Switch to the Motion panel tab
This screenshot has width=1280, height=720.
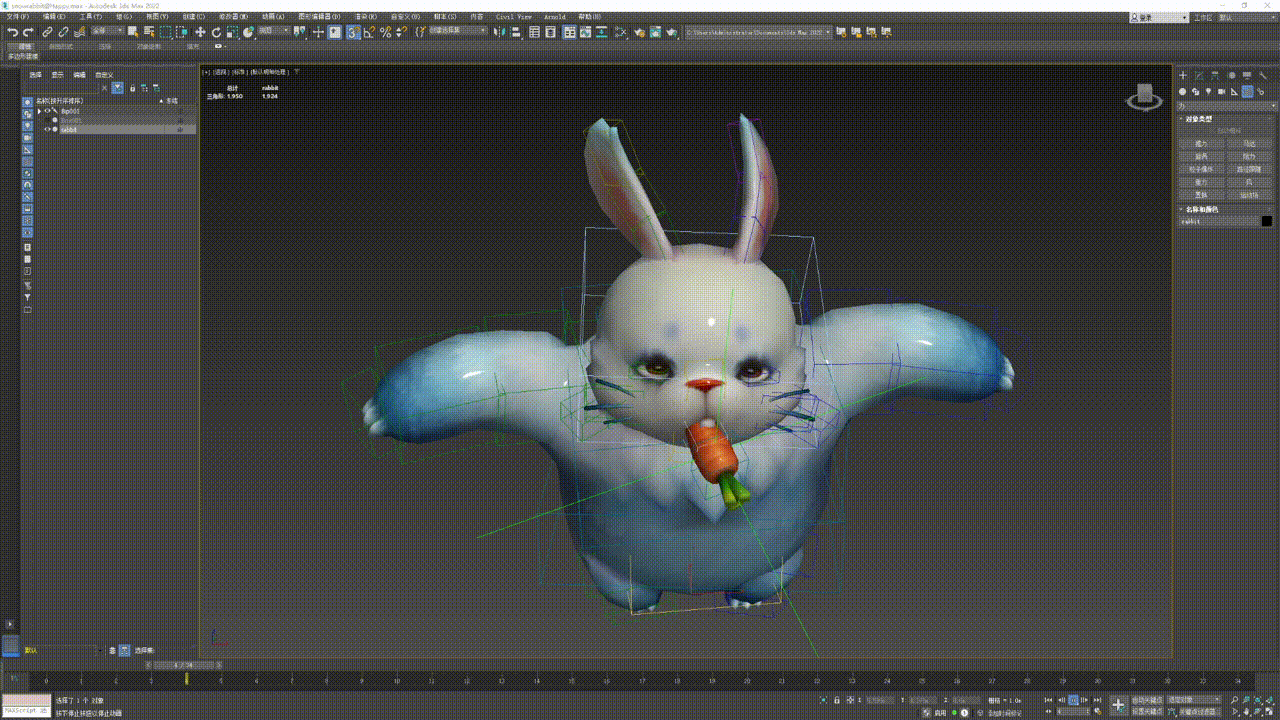[1232, 75]
